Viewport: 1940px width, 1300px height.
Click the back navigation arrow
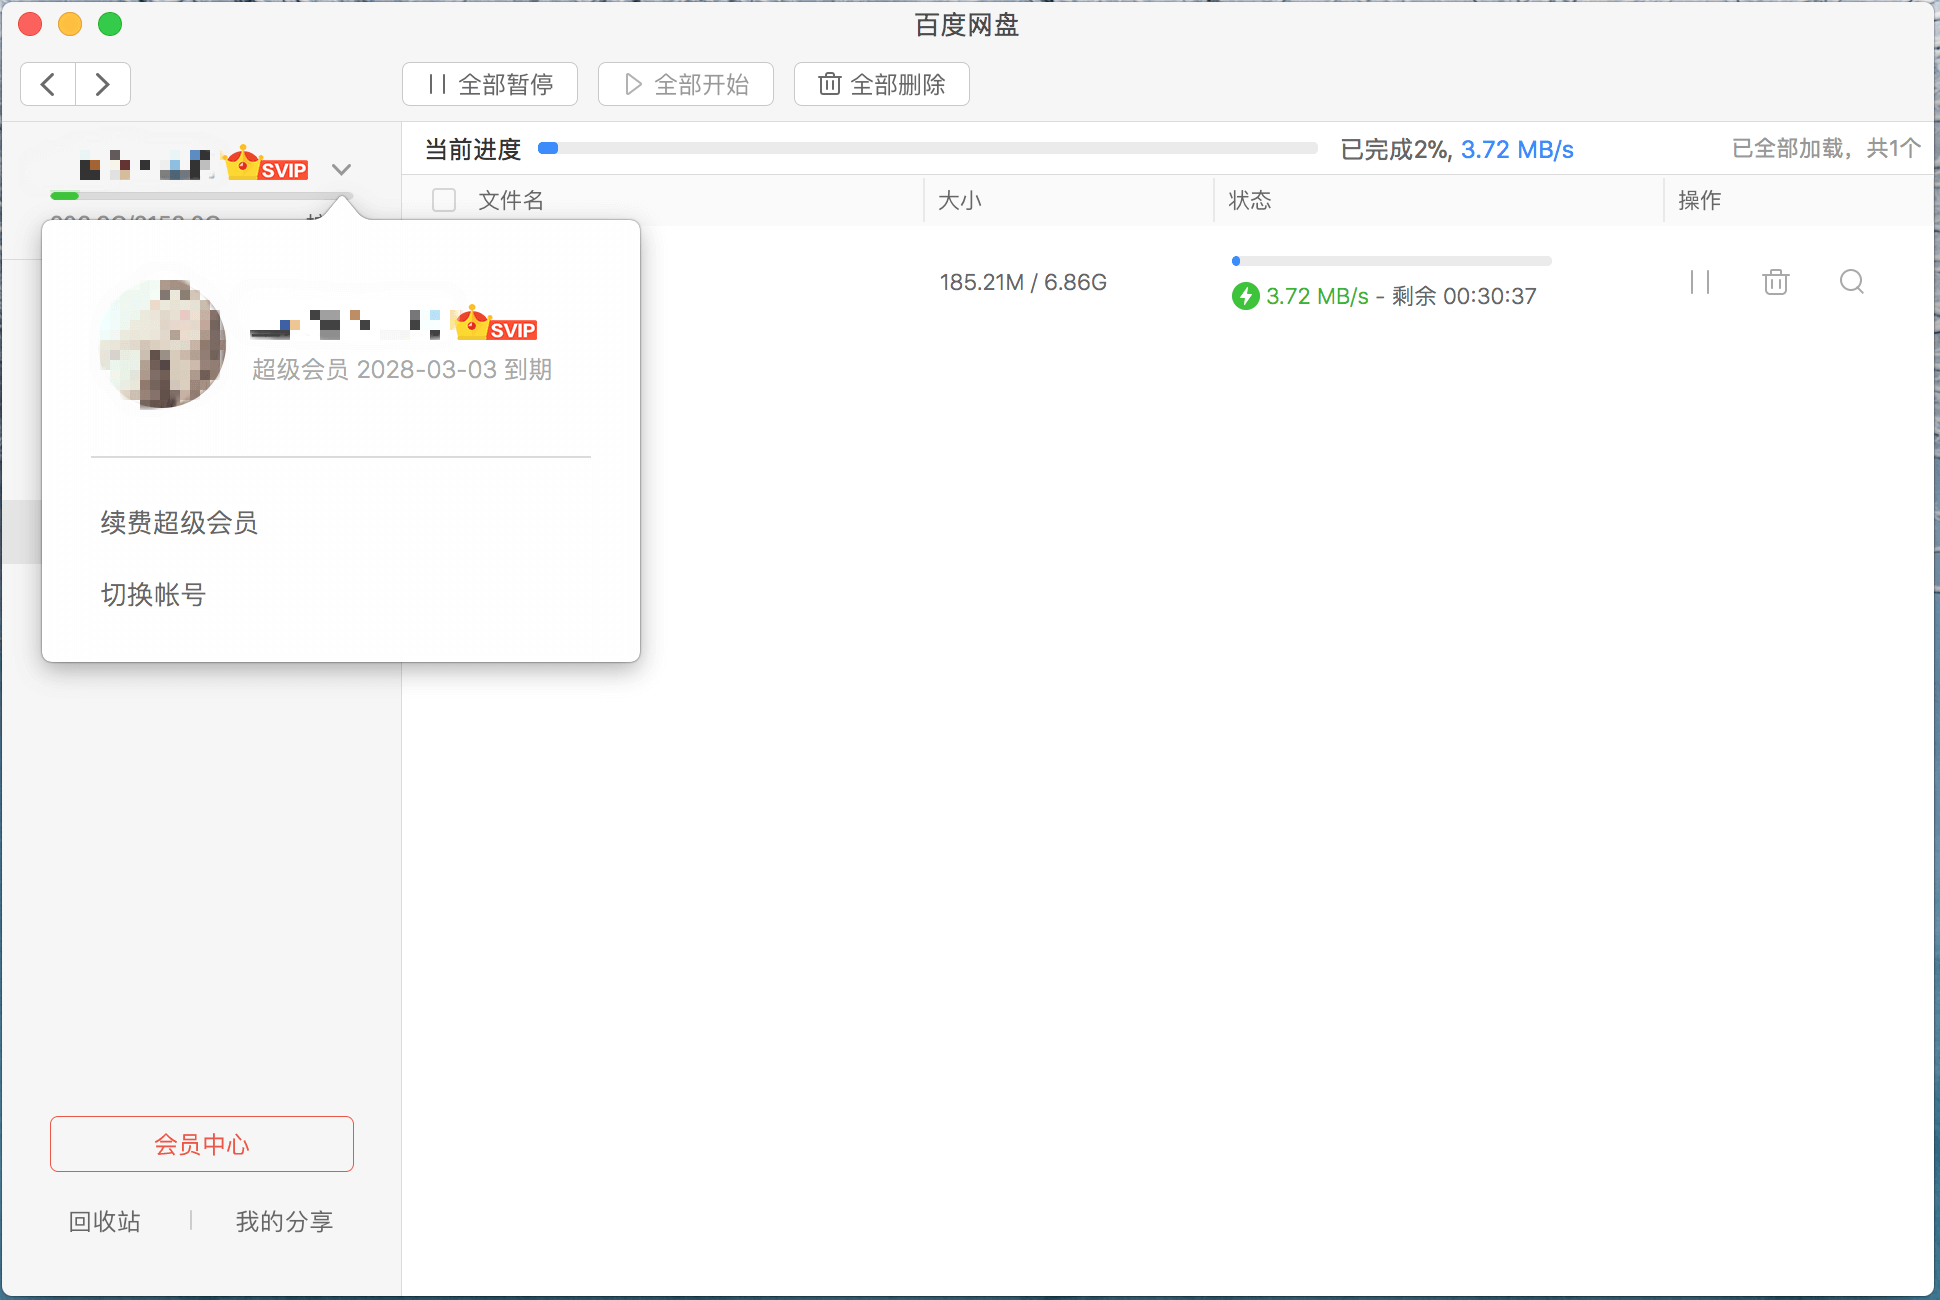click(x=48, y=84)
